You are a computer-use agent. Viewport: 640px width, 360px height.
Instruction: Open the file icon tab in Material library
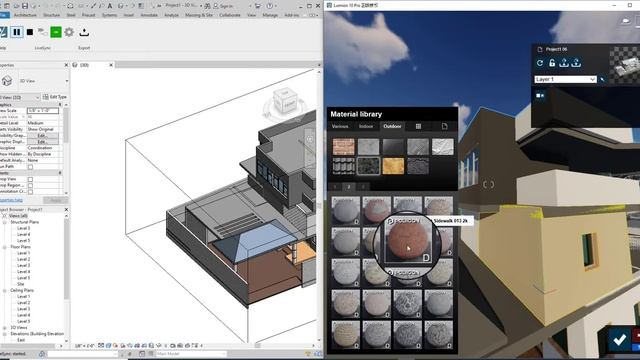click(x=444, y=127)
